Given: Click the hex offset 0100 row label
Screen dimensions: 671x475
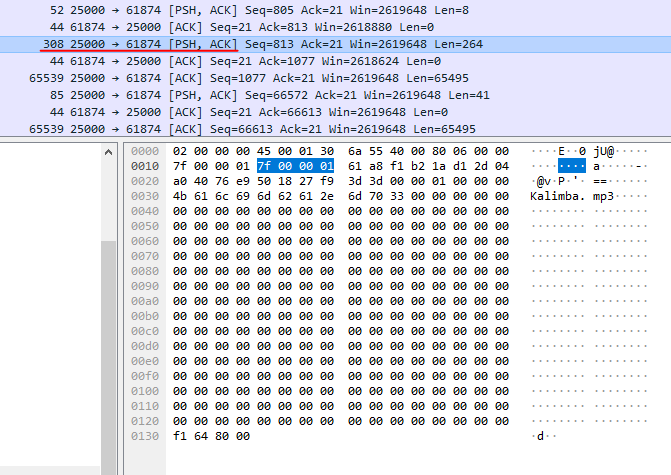Looking at the screenshot, I should tap(145, 391).
